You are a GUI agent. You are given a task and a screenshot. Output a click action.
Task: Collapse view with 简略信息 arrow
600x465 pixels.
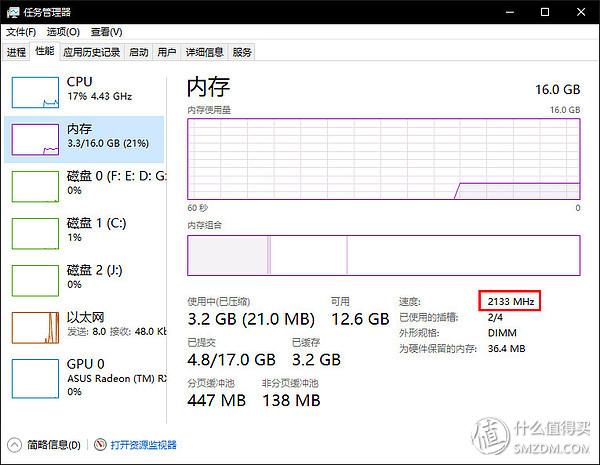click(14, 444)
